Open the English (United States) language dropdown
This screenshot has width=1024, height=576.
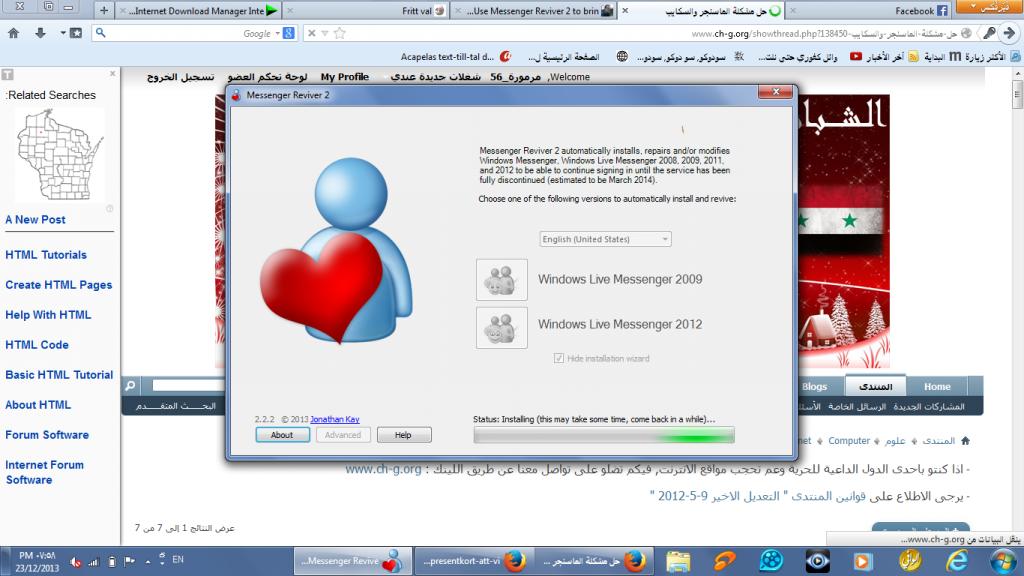click(x=605, y=239)
